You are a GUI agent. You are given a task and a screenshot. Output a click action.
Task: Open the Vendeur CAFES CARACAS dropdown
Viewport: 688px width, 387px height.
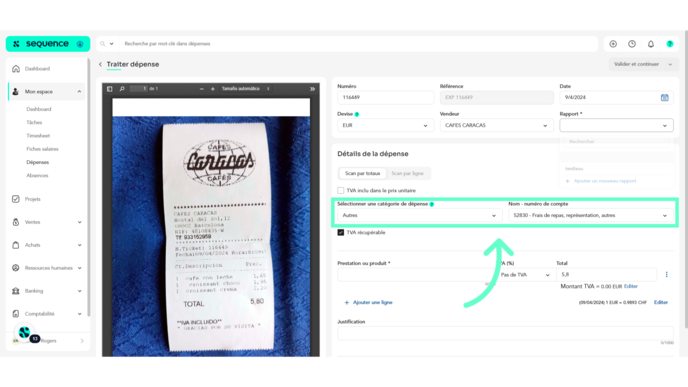click(x=496, y=125)
